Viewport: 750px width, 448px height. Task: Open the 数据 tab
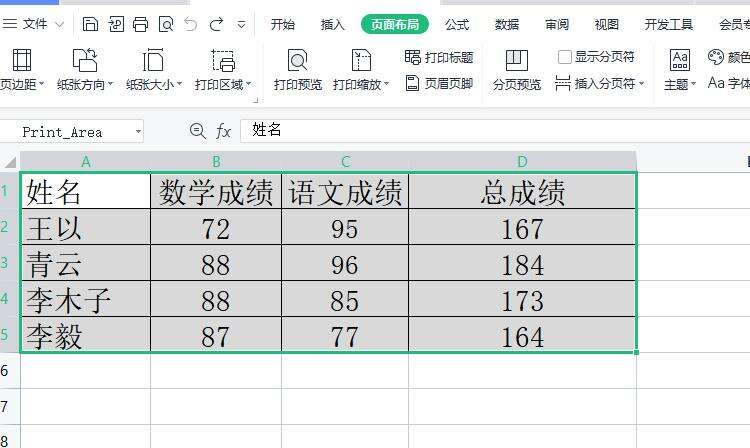pyautogui.click(x=507, y=24)
